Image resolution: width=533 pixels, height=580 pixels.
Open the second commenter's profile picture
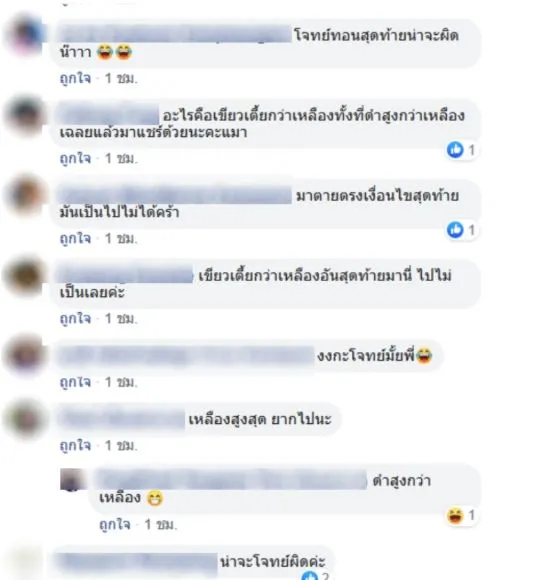point(25,116)
